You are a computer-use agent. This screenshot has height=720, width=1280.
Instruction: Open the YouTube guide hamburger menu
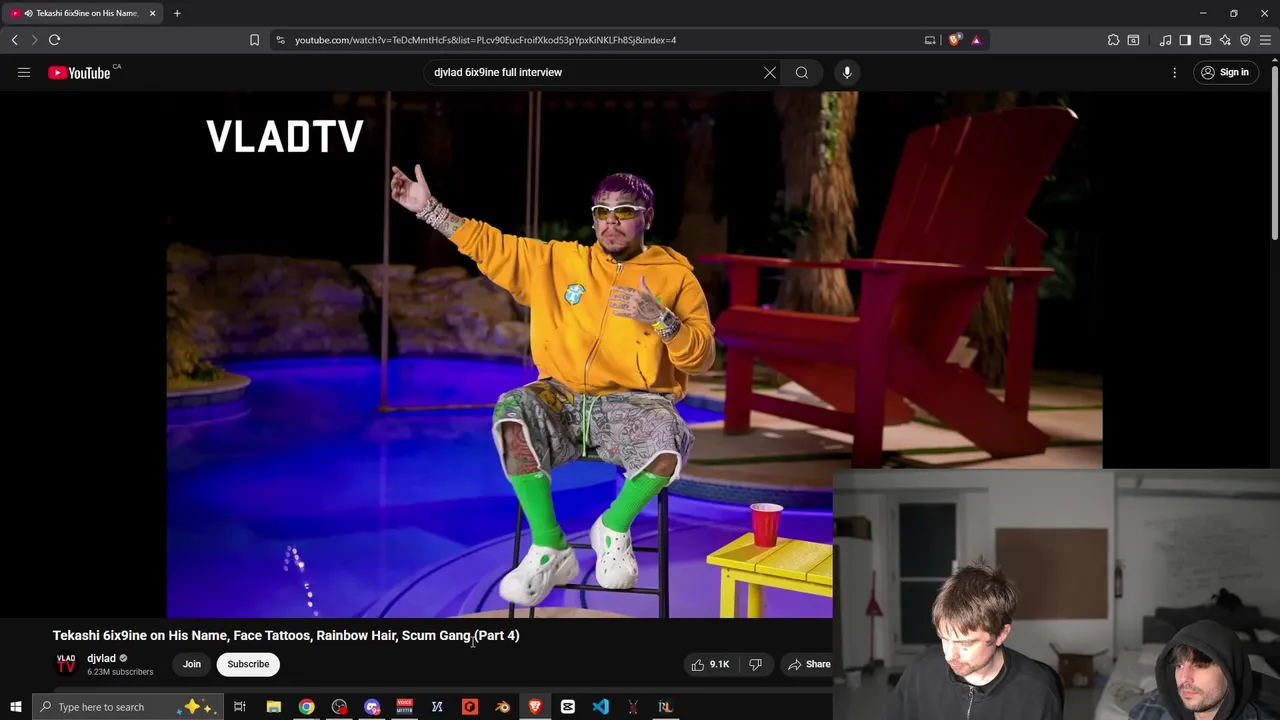(24, 72)
